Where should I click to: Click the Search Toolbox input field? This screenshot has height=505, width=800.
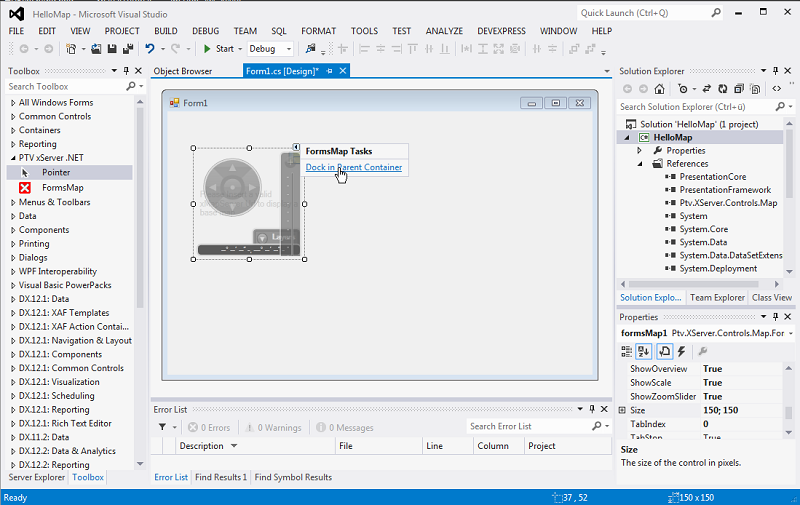65,86
